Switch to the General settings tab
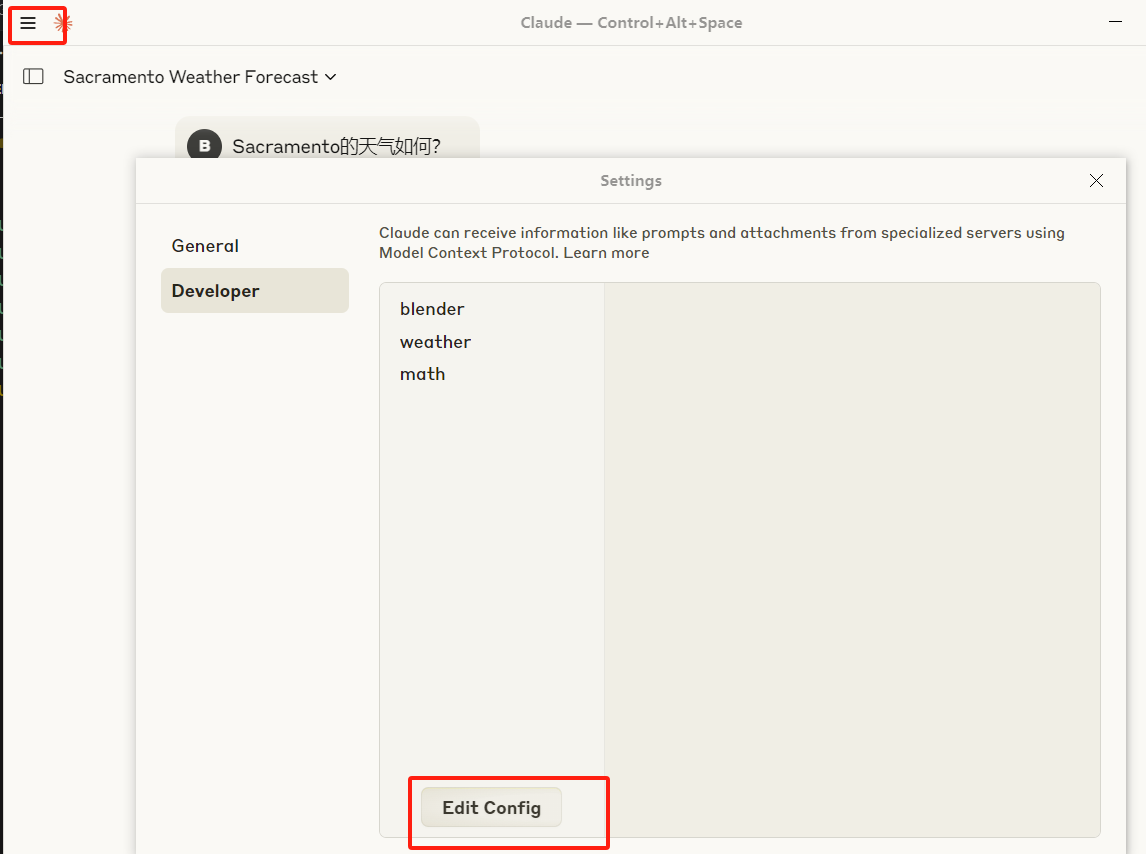 (x=205, y=245)
